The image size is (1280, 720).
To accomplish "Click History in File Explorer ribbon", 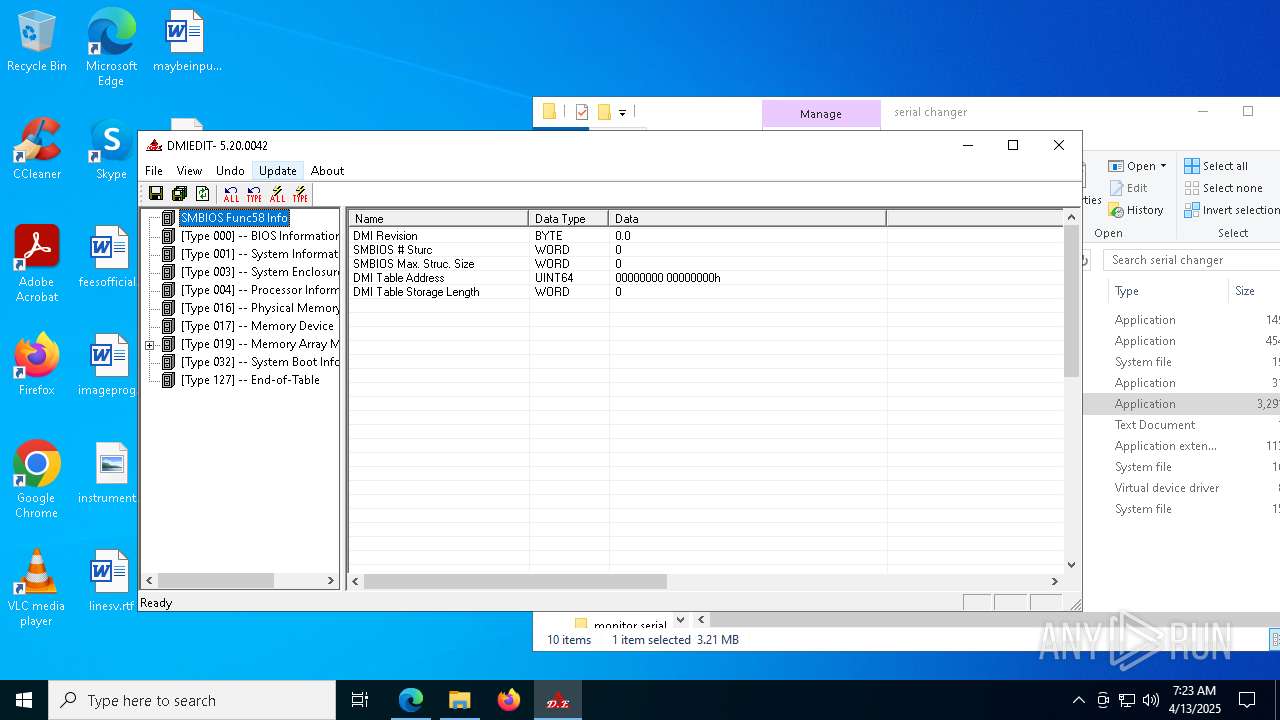I will [x=1136, y=210].
